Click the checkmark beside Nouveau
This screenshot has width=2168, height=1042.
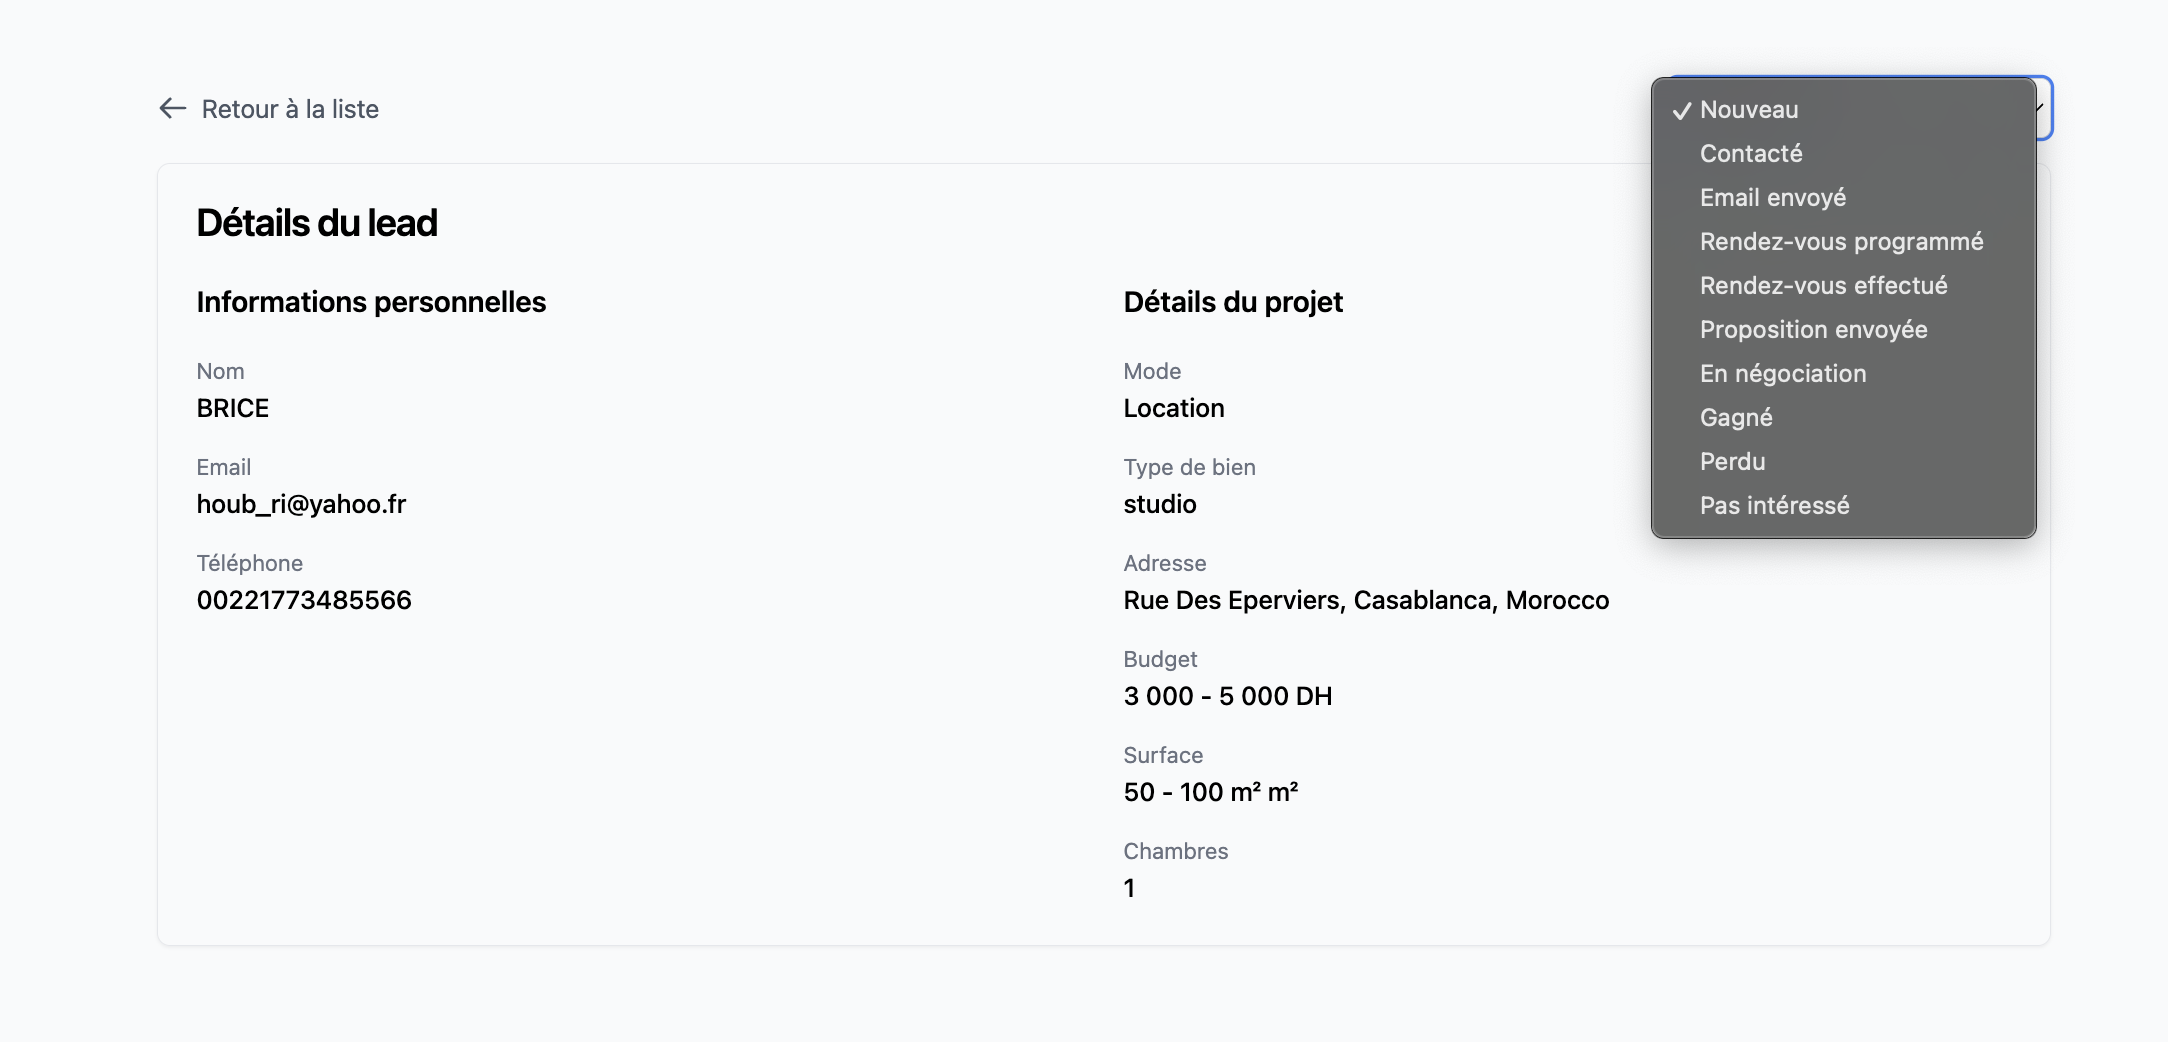[x=1682, y=111]
